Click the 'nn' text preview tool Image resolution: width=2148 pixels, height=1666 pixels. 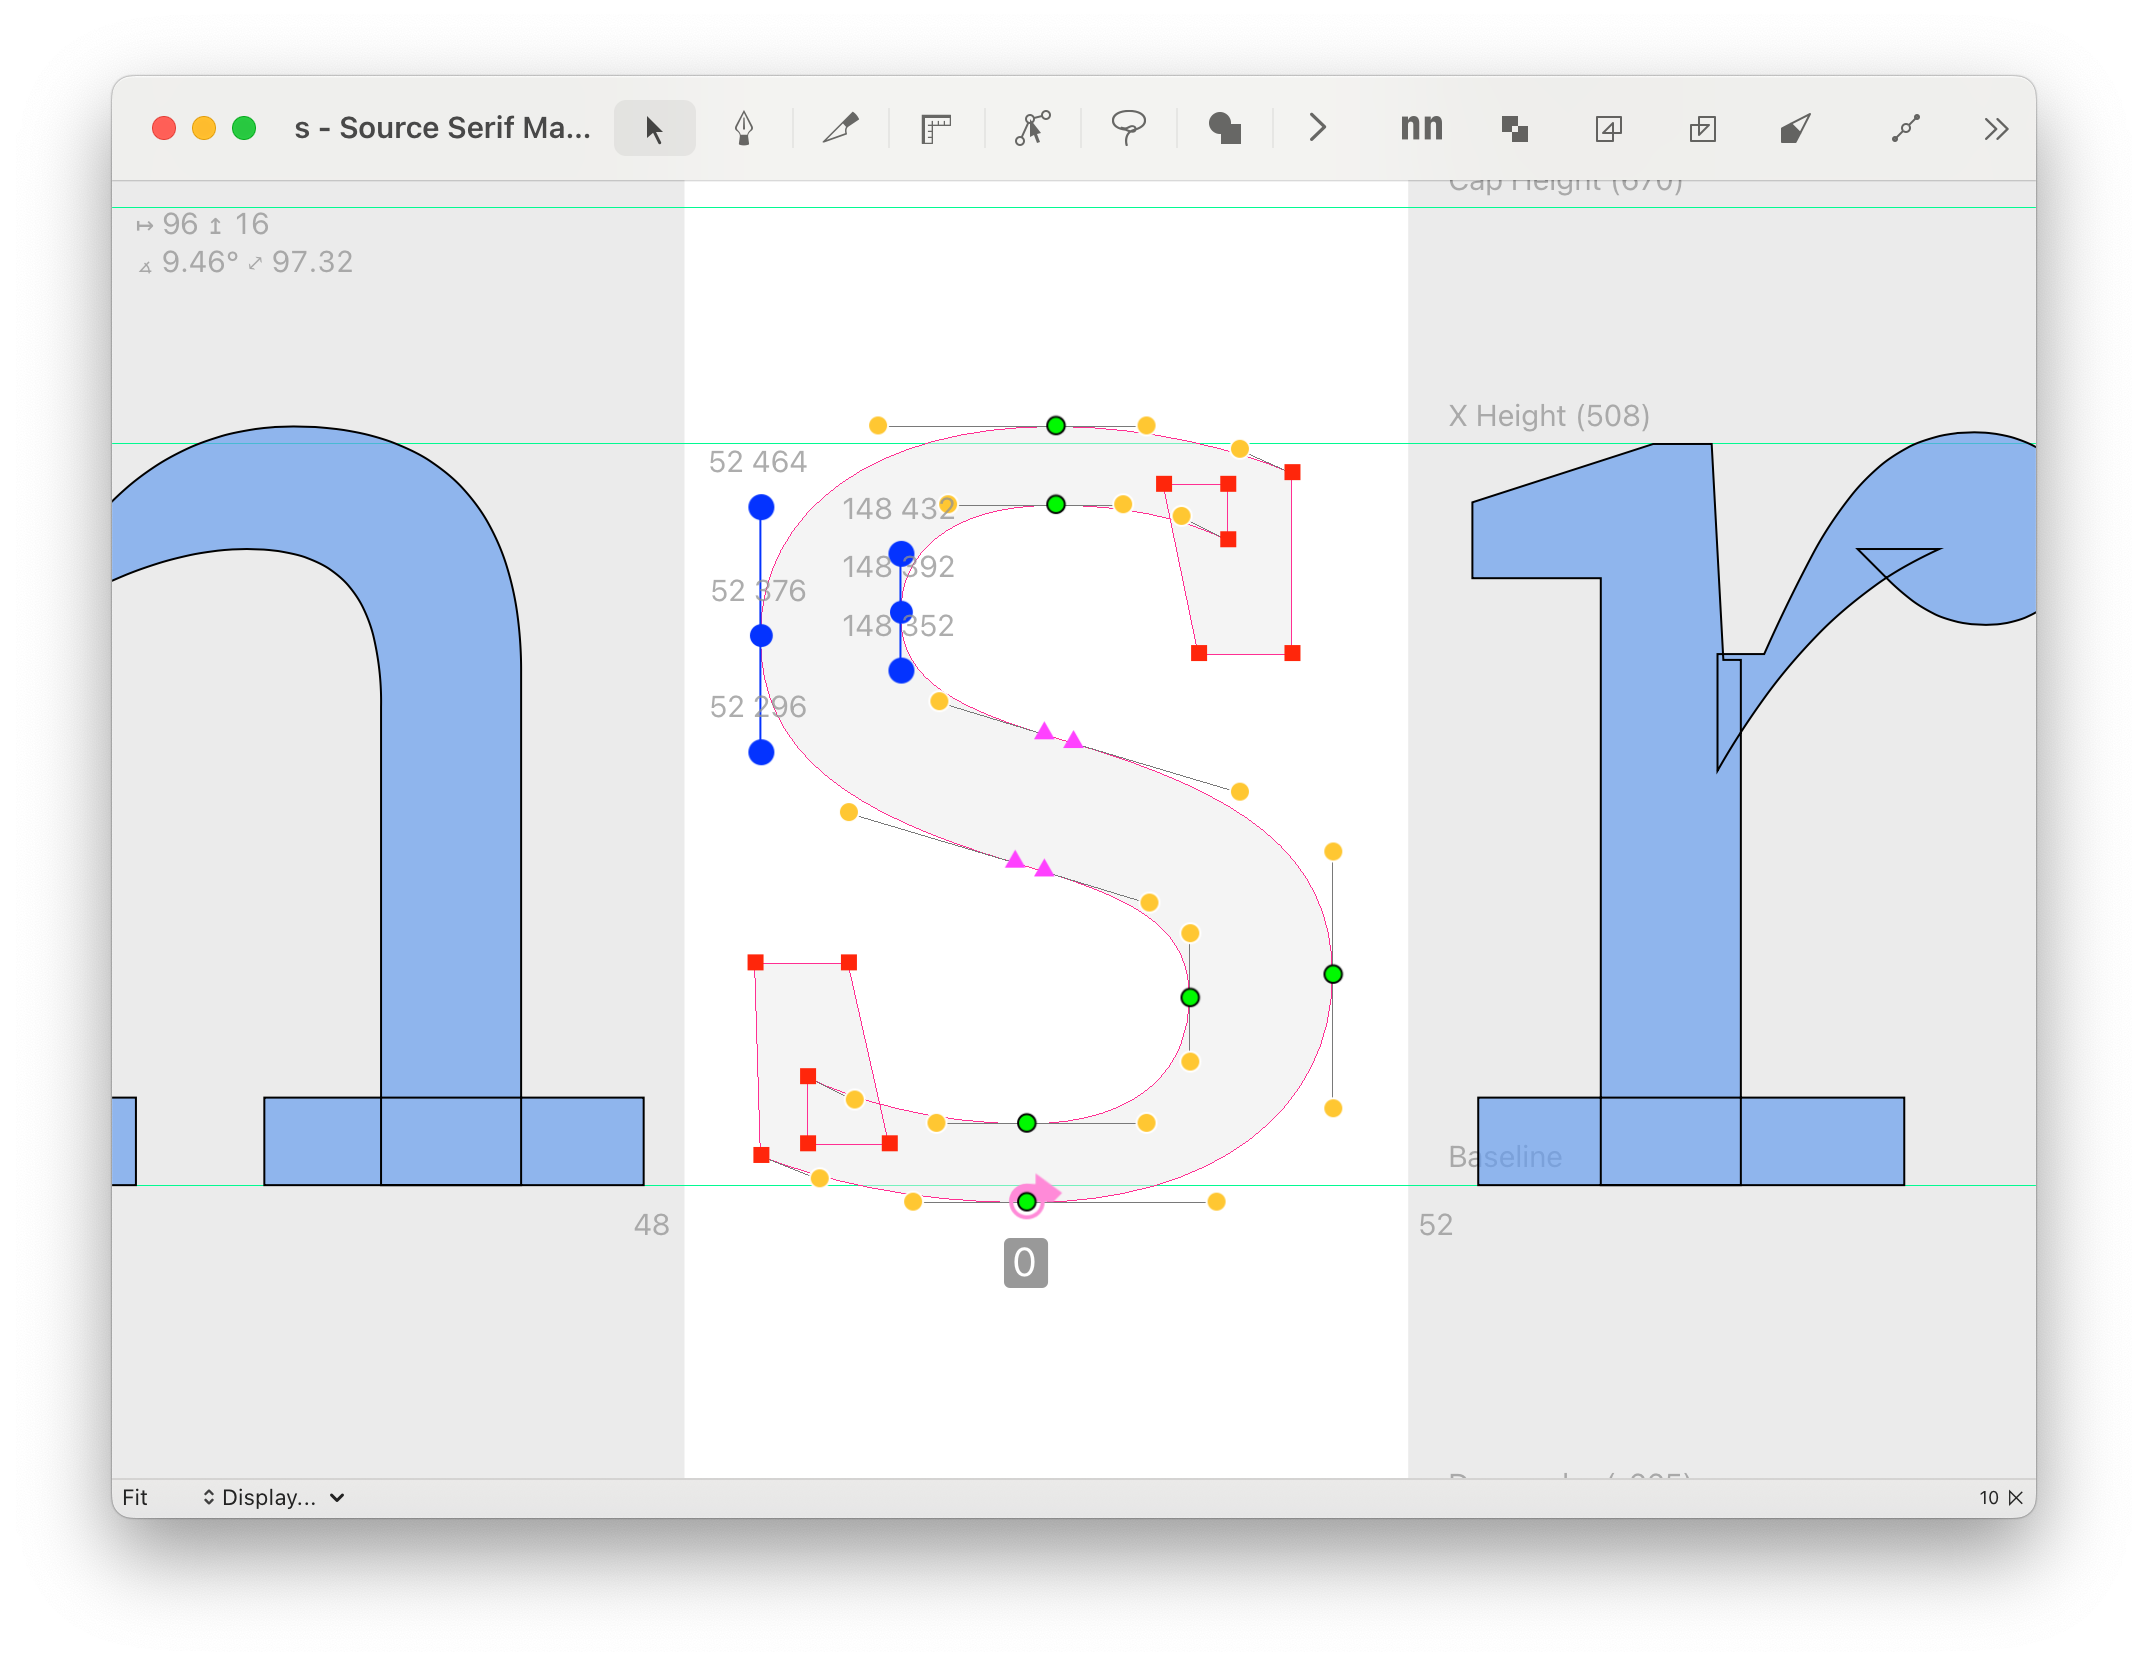pyautogui.click(x=1421, y=128)
